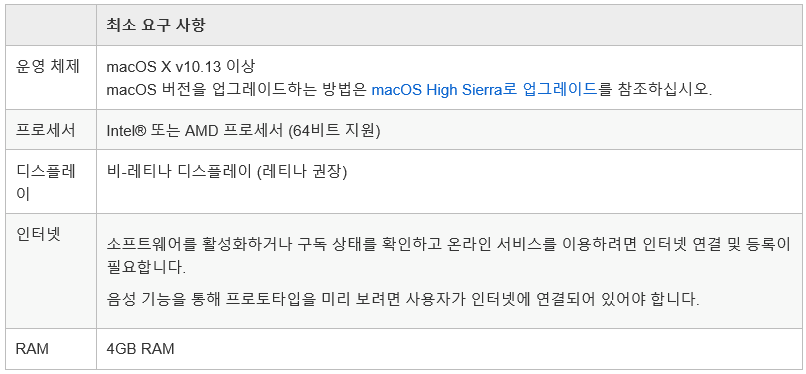Click the 인터넷 row label

click(x=39, y=234)
